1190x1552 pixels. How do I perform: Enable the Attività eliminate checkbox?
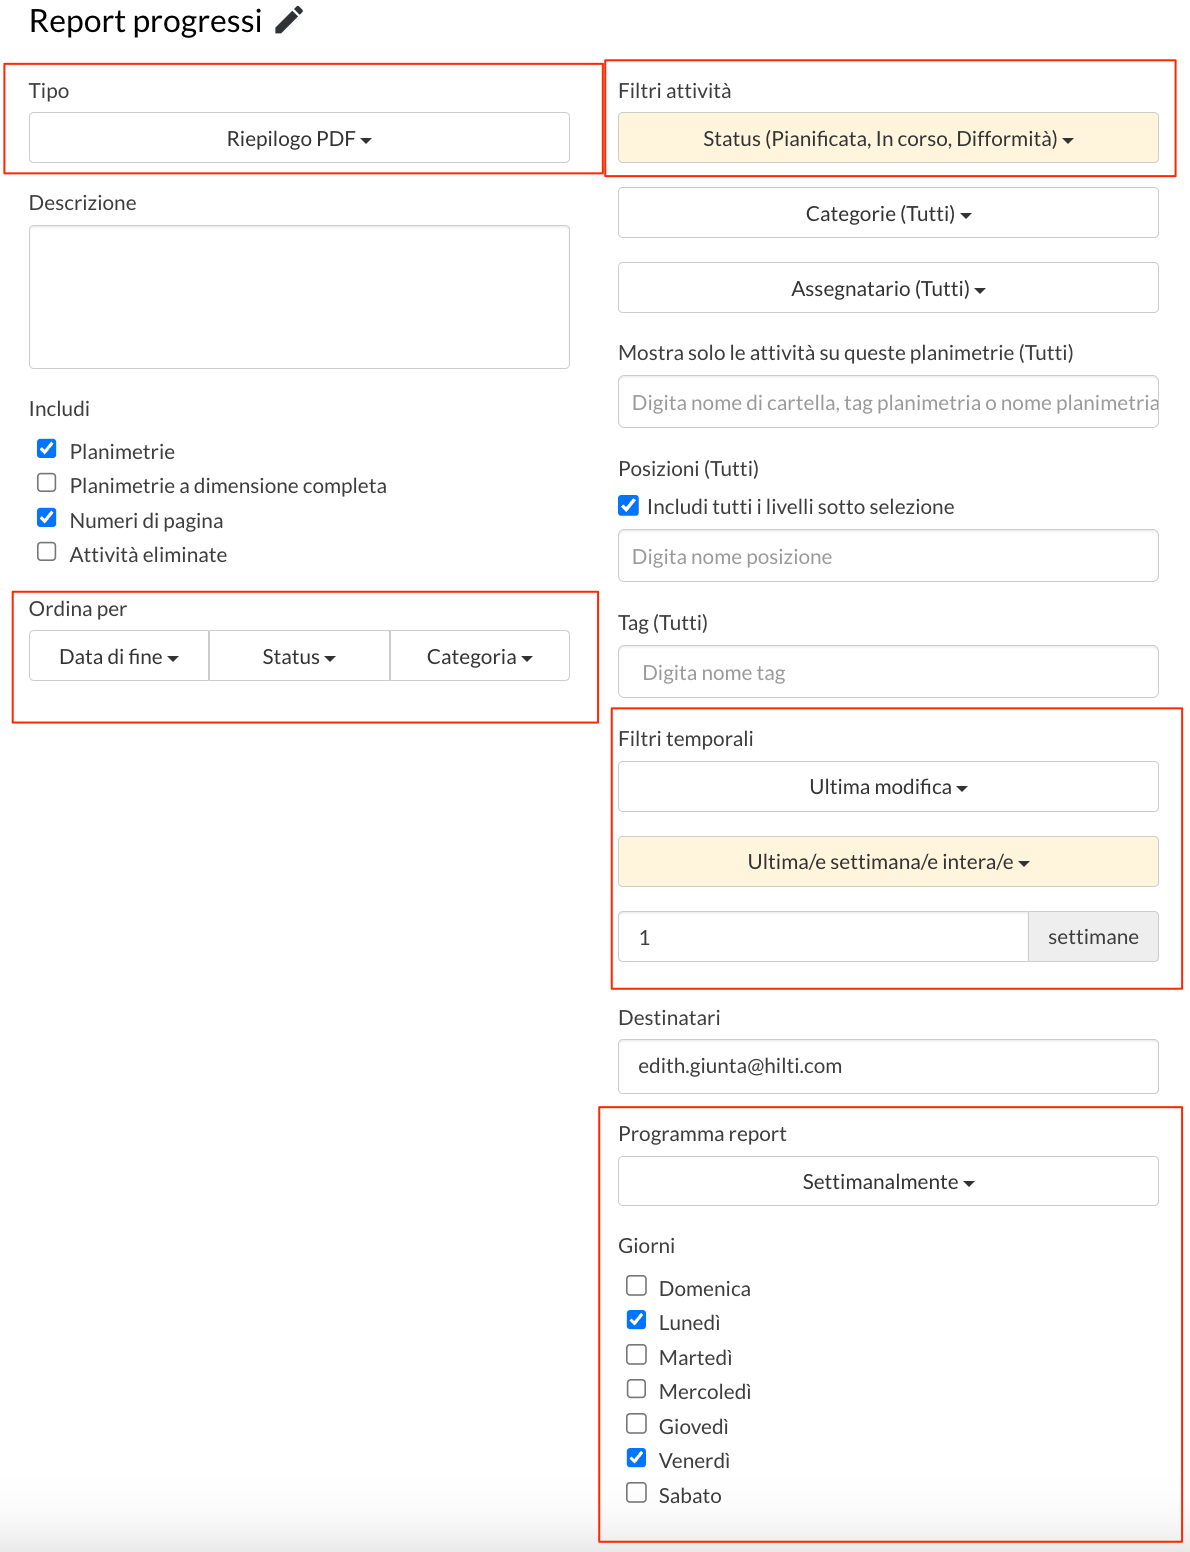pyautogui.click(x=47, y=552)
